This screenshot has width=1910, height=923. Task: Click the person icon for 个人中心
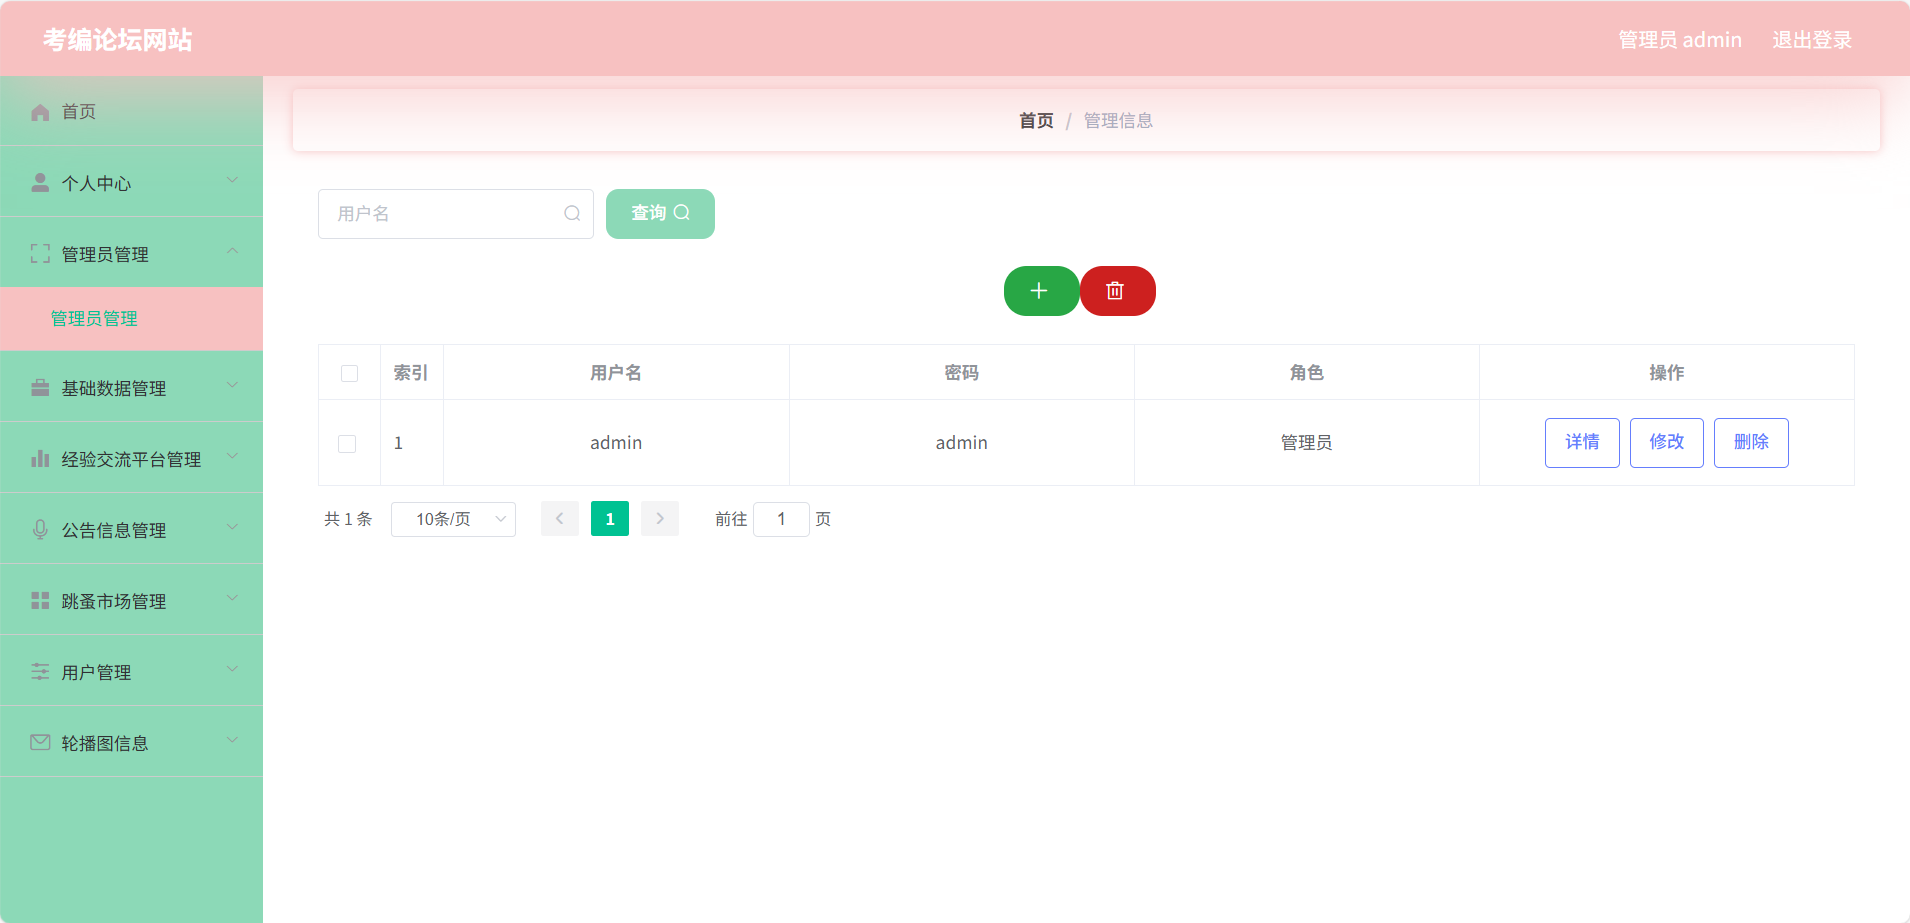tap(40, 182)
